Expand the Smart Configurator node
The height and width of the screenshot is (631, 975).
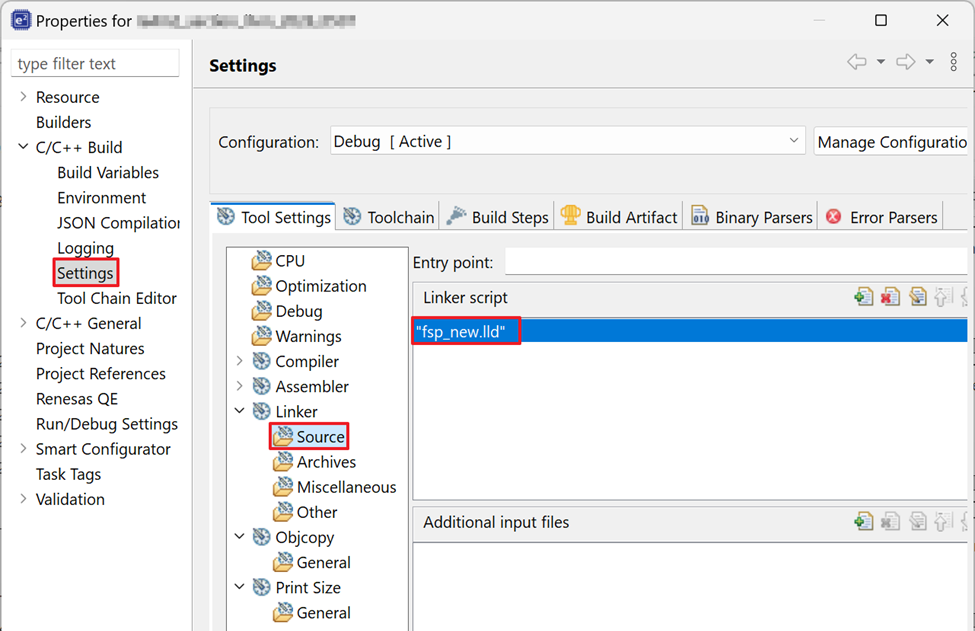[23, 448]
